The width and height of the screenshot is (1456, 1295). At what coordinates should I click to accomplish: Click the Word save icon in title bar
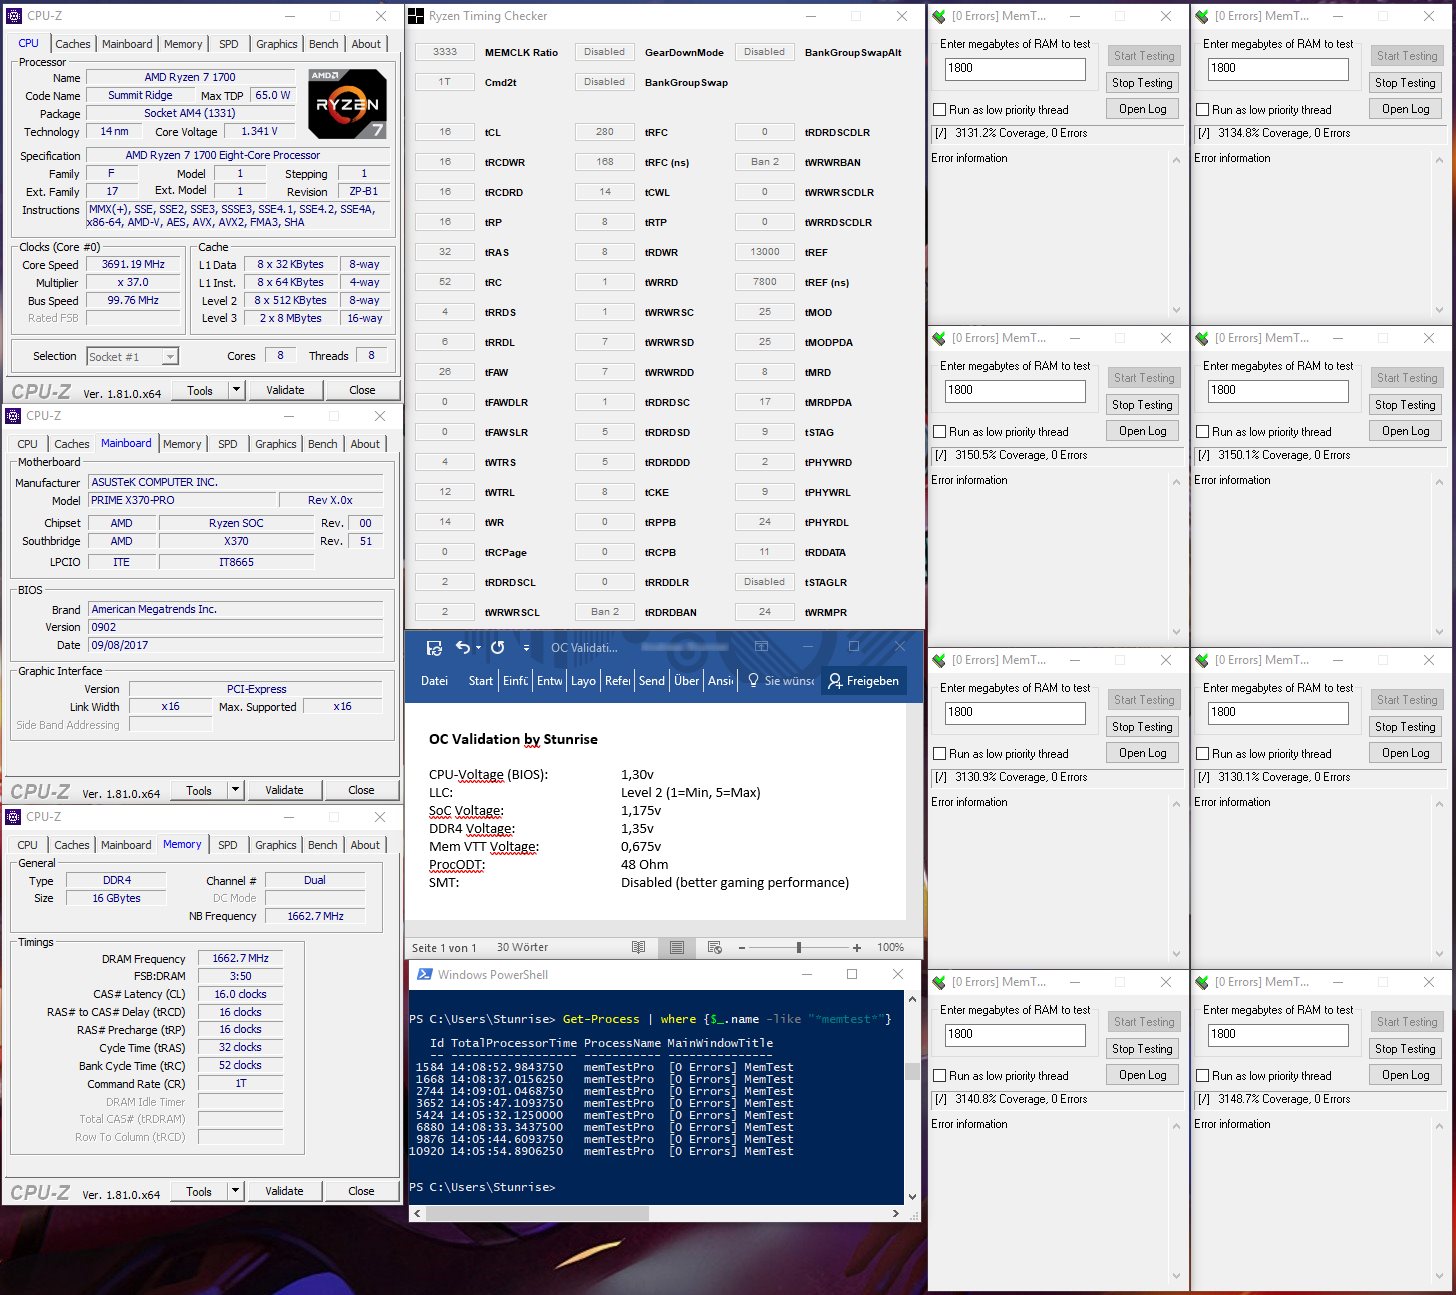(434, 648)
